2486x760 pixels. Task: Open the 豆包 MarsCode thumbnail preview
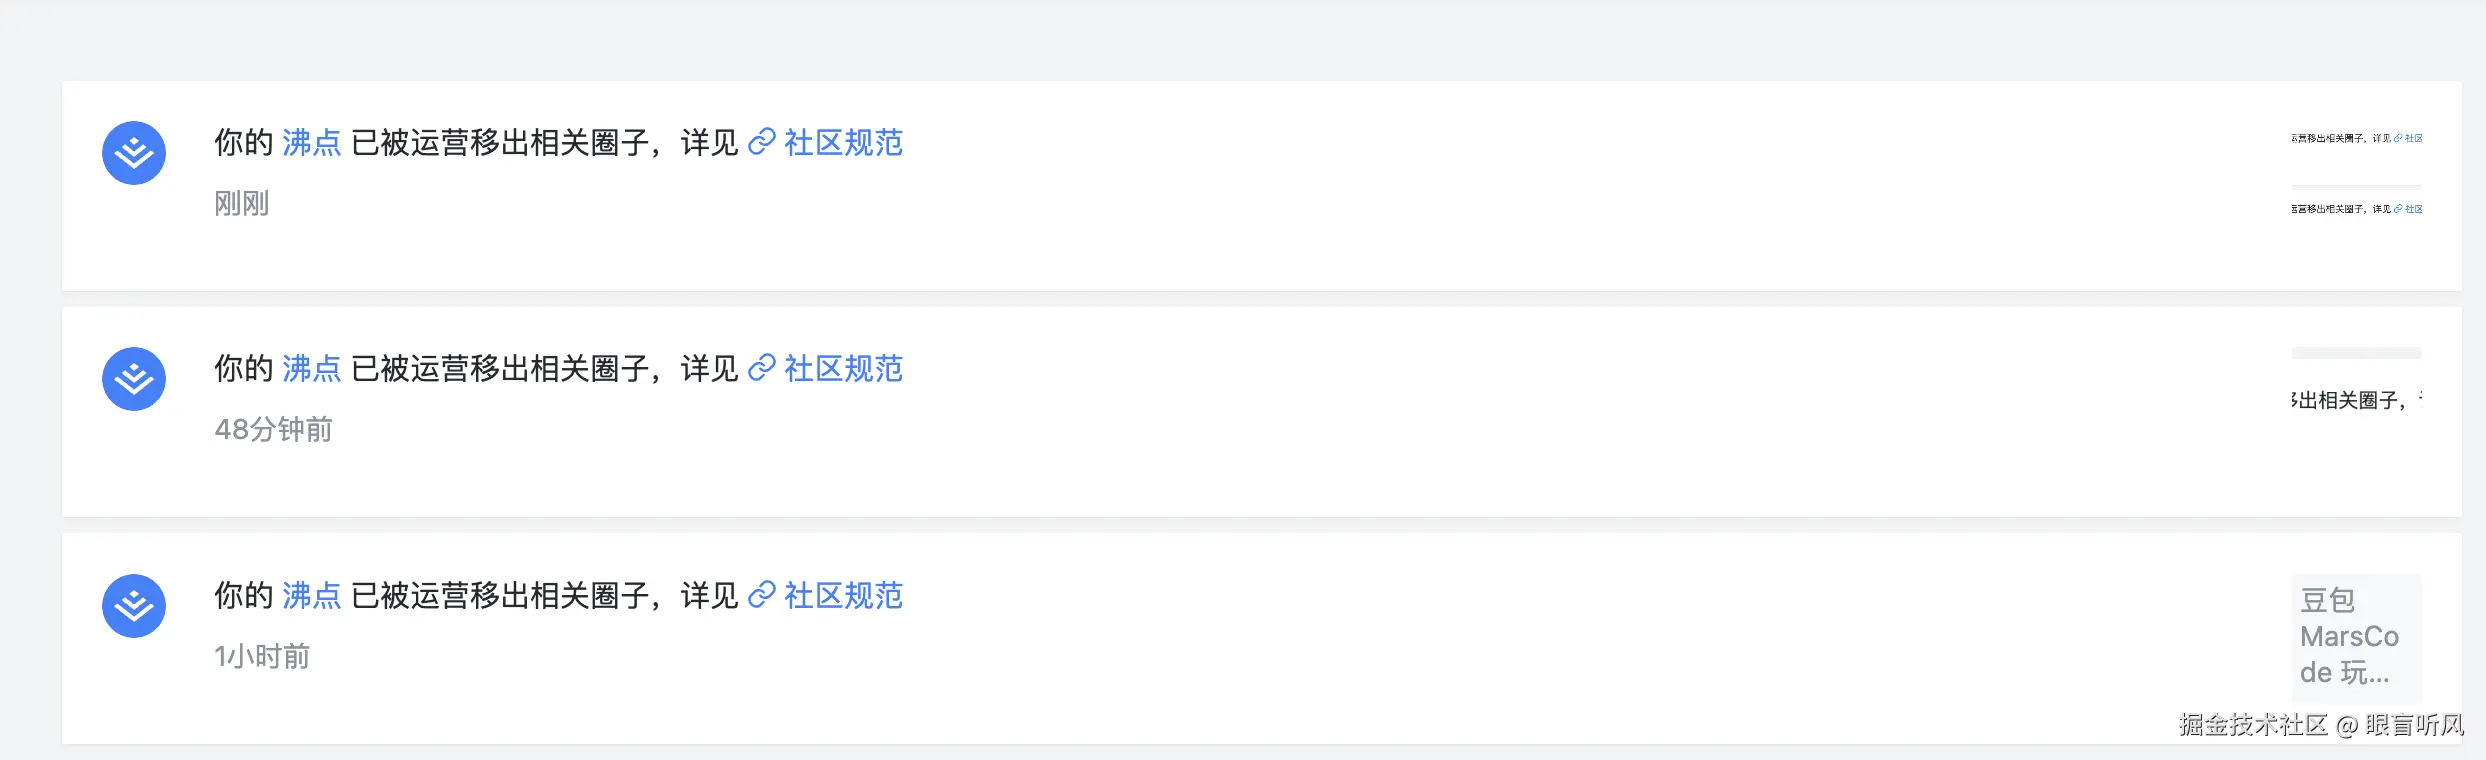[2356, 637]
